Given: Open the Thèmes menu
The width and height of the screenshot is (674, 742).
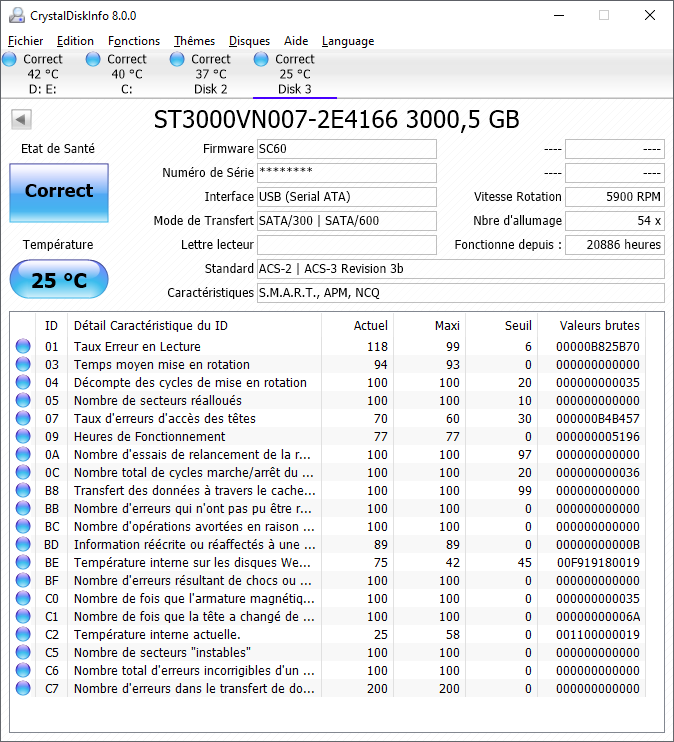Looking at the screenshot, I should click(194, 41).
